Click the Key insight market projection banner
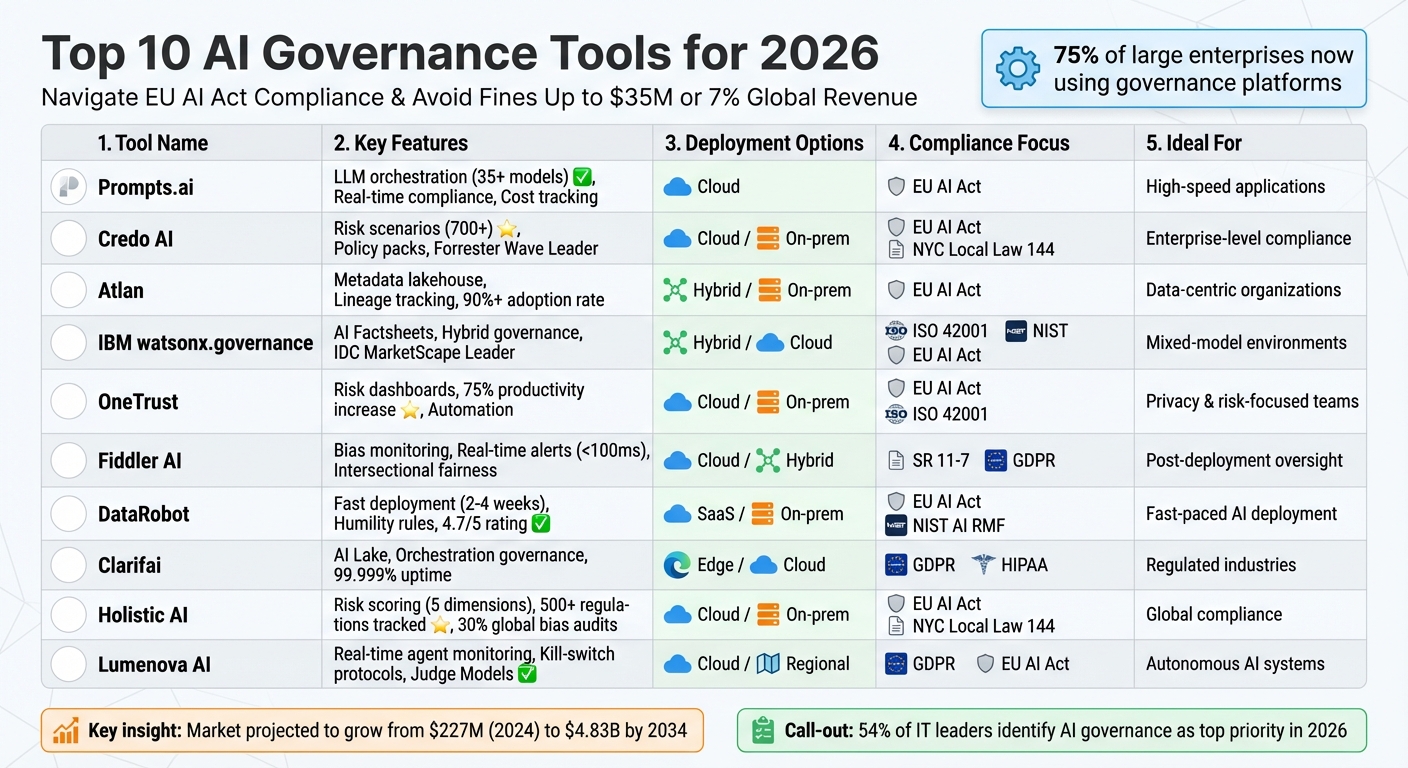This screenshot has height=768, width=1408. [x=372, y=730]
